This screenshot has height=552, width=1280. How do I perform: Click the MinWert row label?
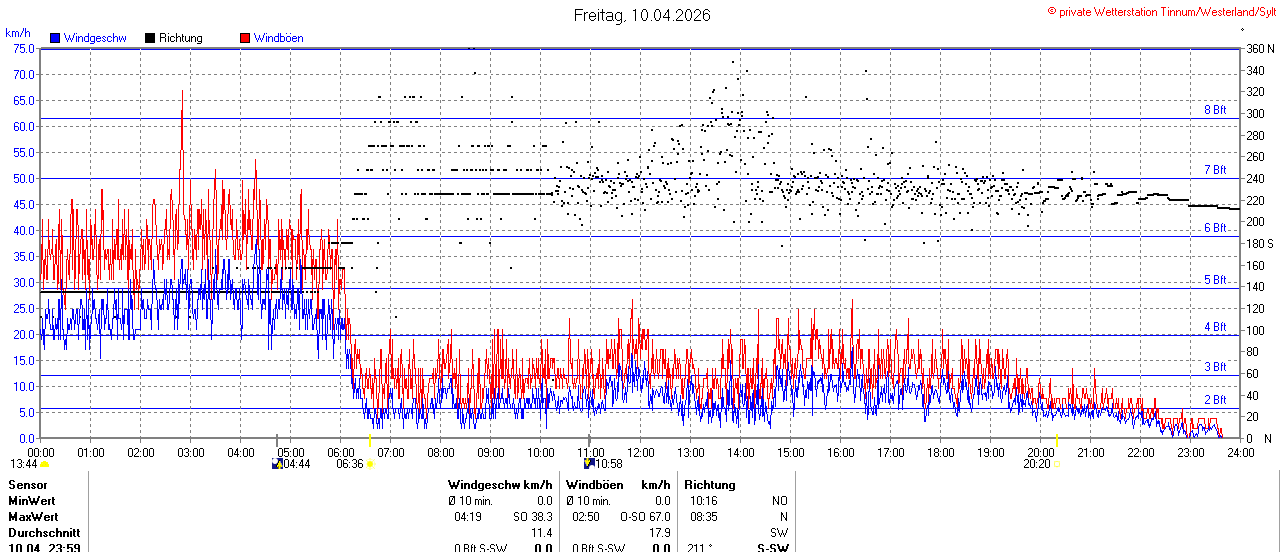point(32,501)
